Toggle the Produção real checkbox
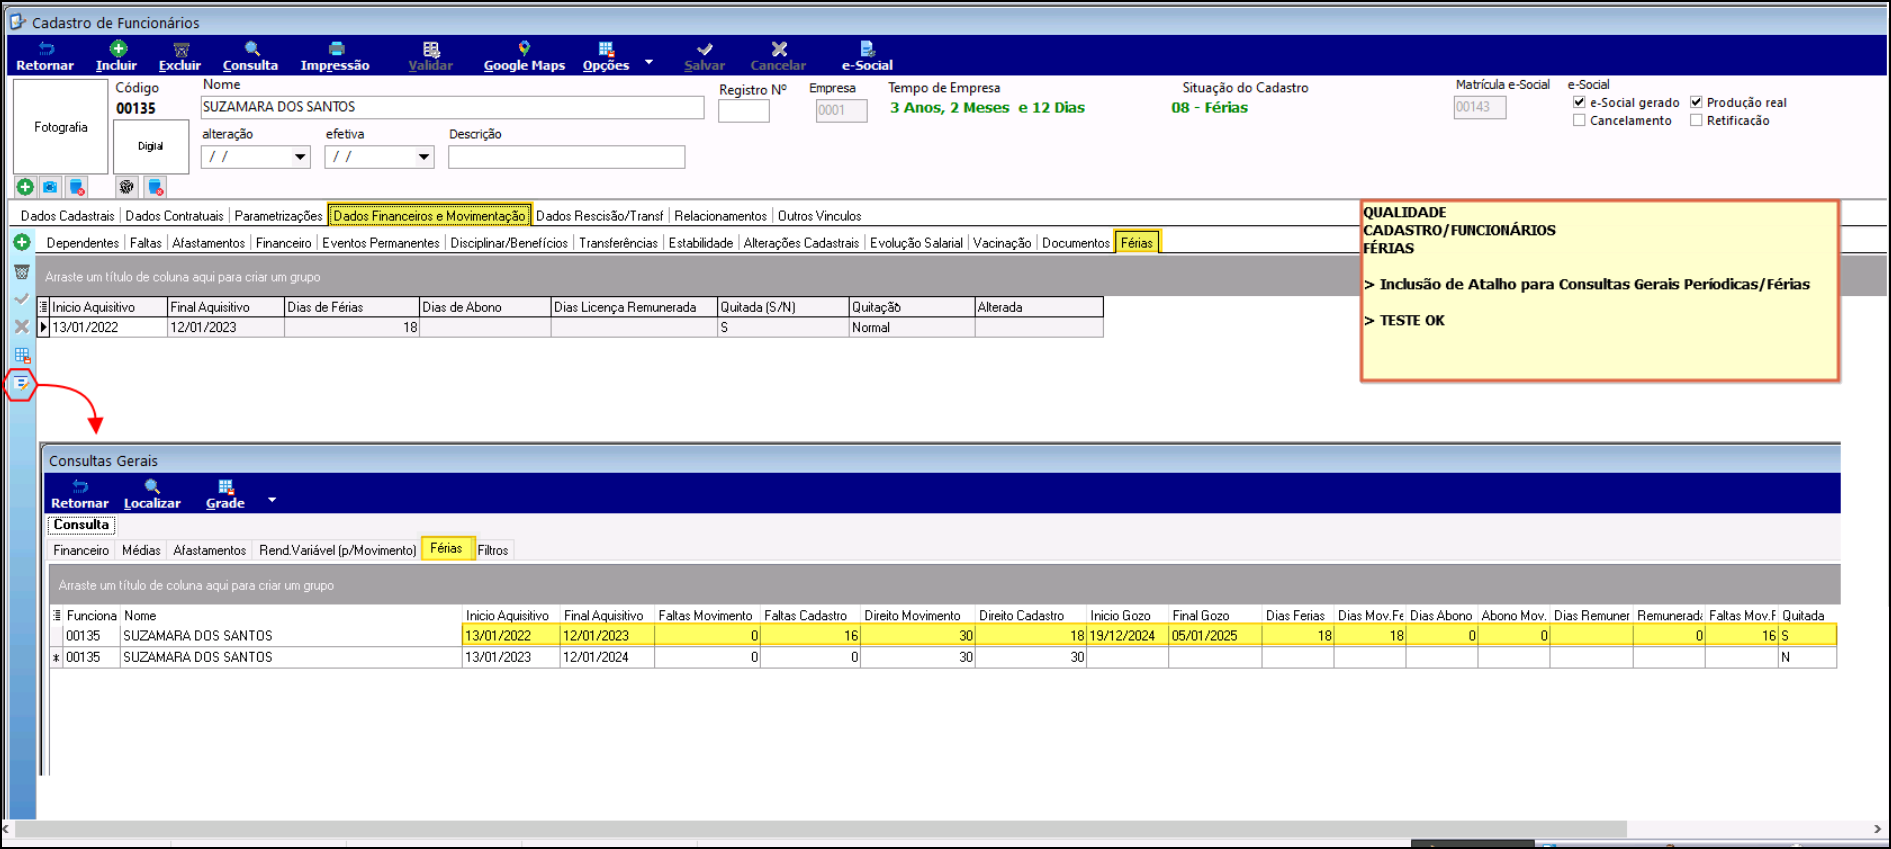Viewport: 1891px width, 849px height. (x=1696, y=102)
